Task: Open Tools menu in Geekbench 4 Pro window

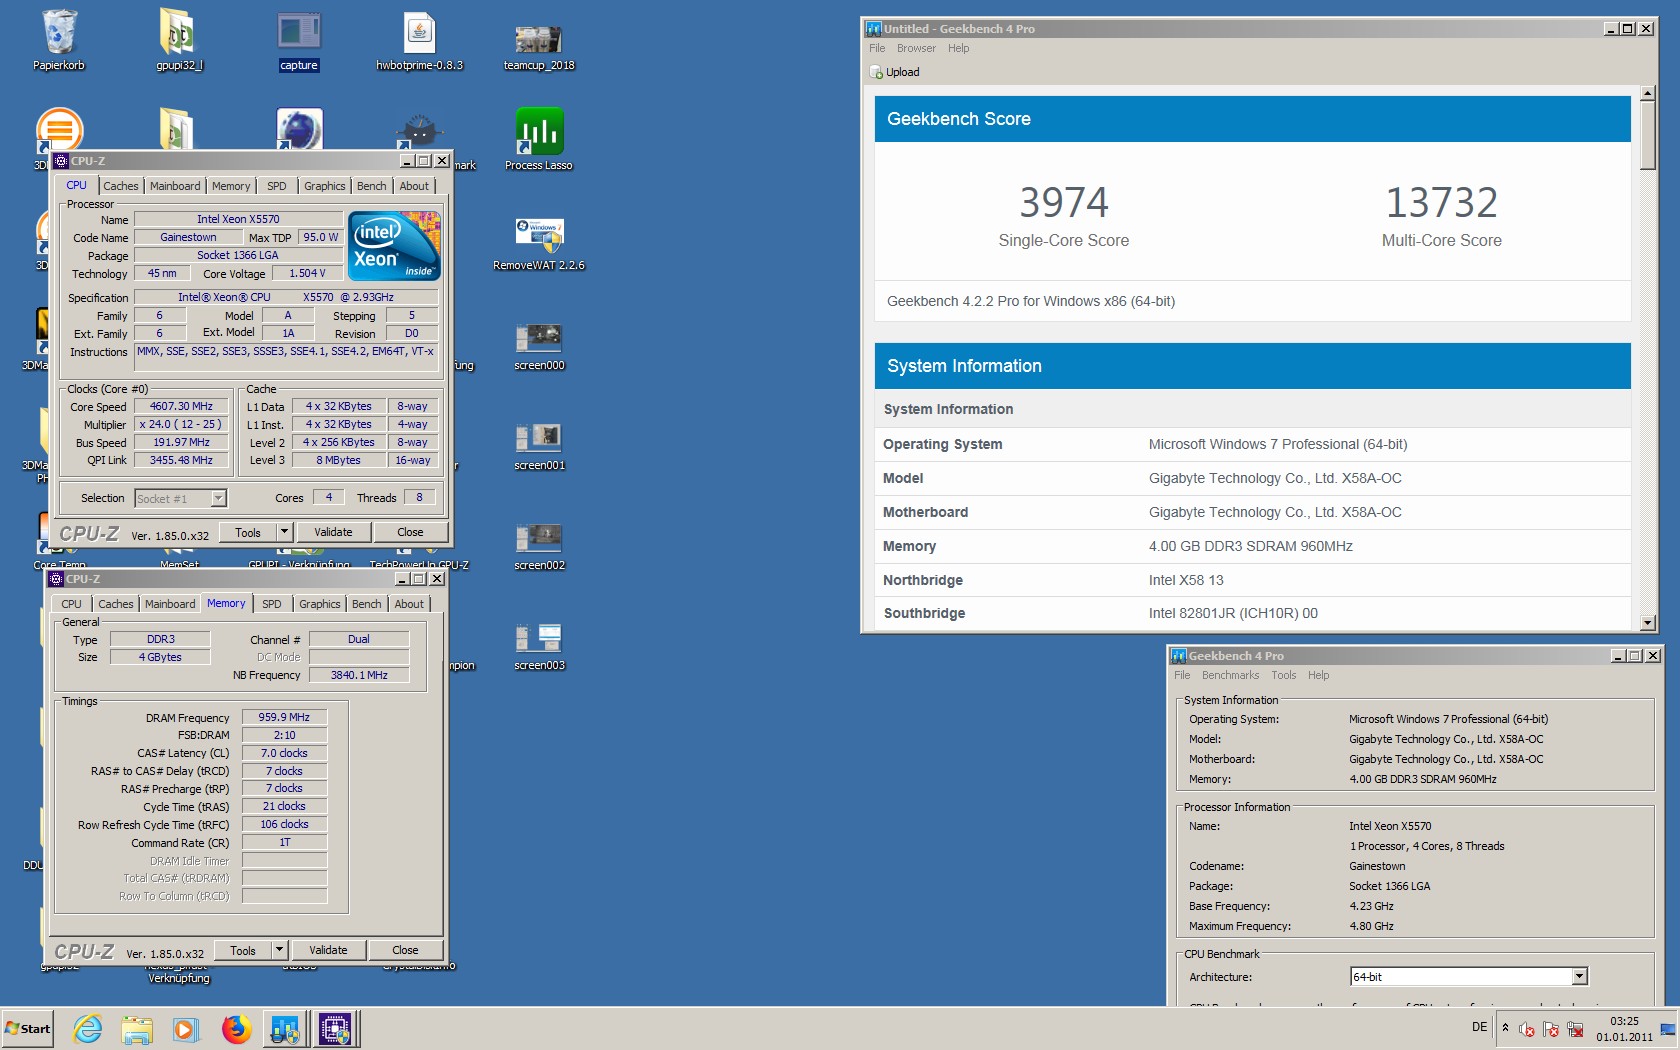Action: (x=1284, y=675)
